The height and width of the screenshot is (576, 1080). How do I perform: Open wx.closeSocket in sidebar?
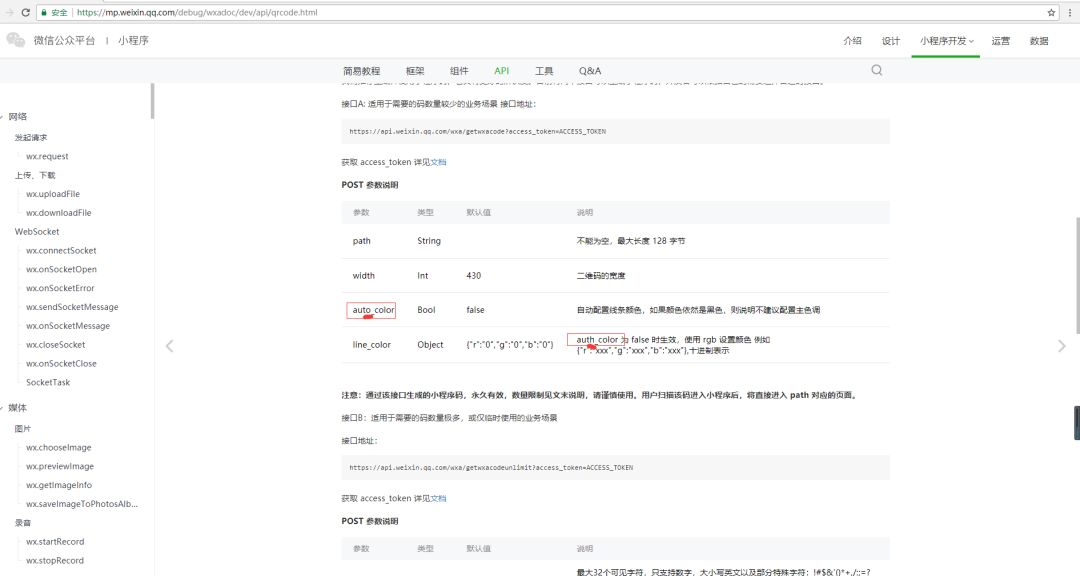pos(56,344)
